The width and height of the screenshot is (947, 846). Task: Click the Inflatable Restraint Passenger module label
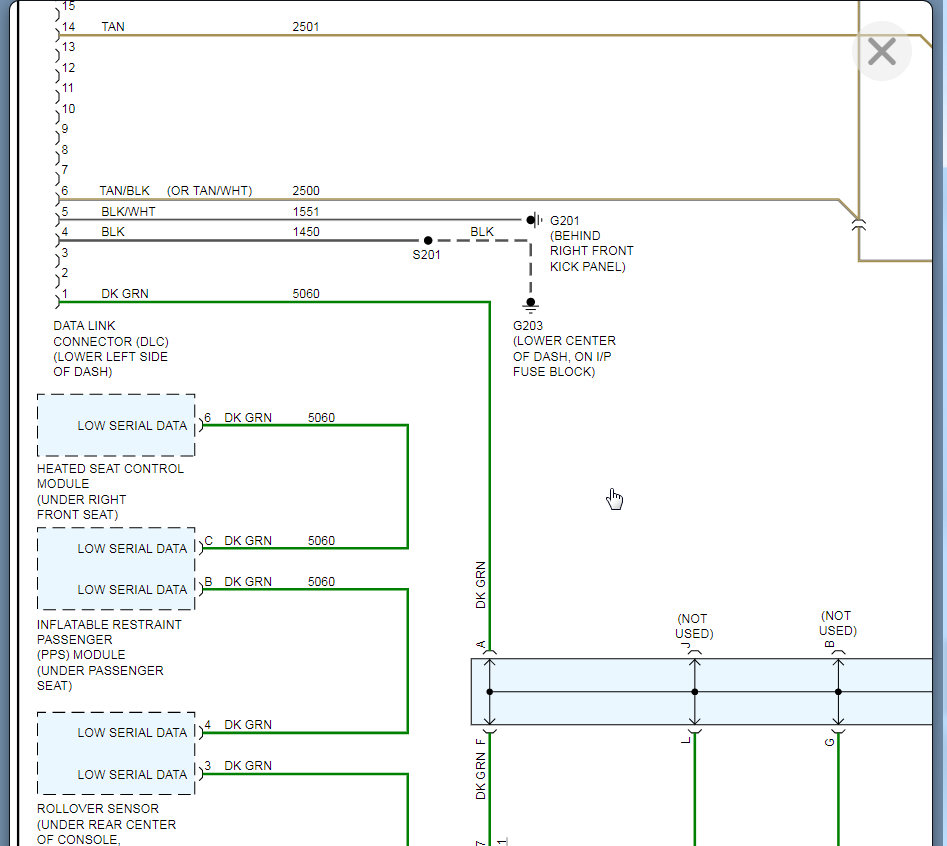[109, 655]
